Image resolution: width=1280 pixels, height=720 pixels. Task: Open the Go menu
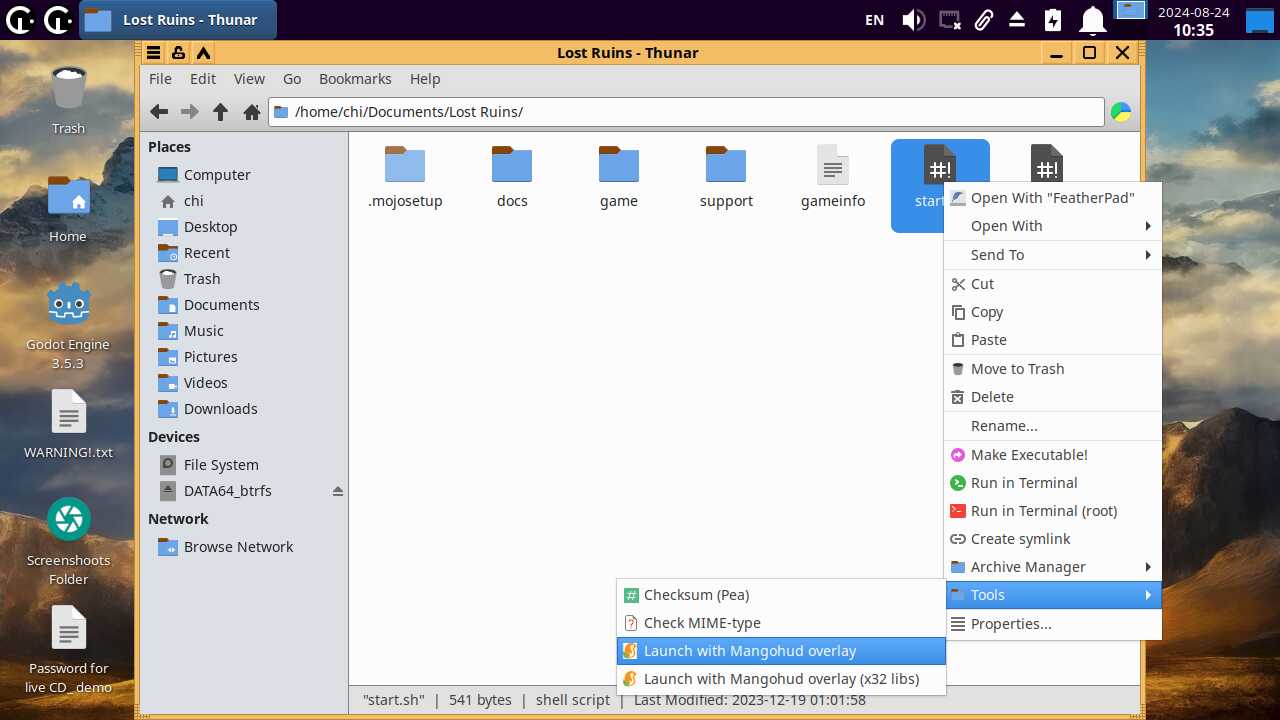pyautogui.click(x=292, y=79)
